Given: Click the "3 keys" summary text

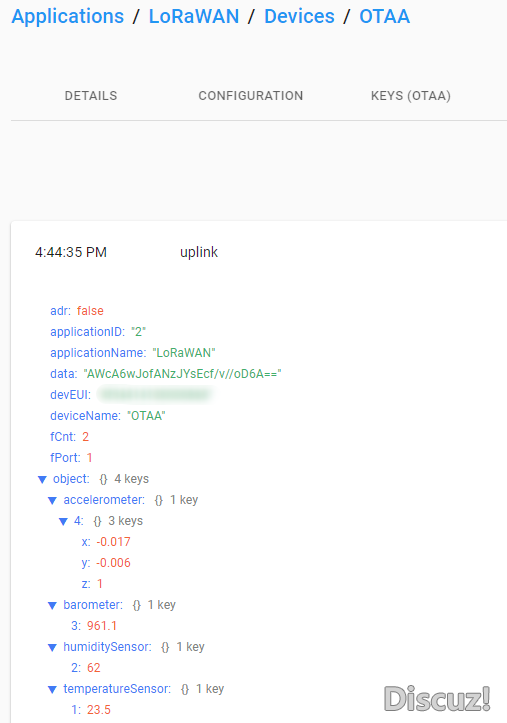Looking at the screenshot, I should [125, 521].
